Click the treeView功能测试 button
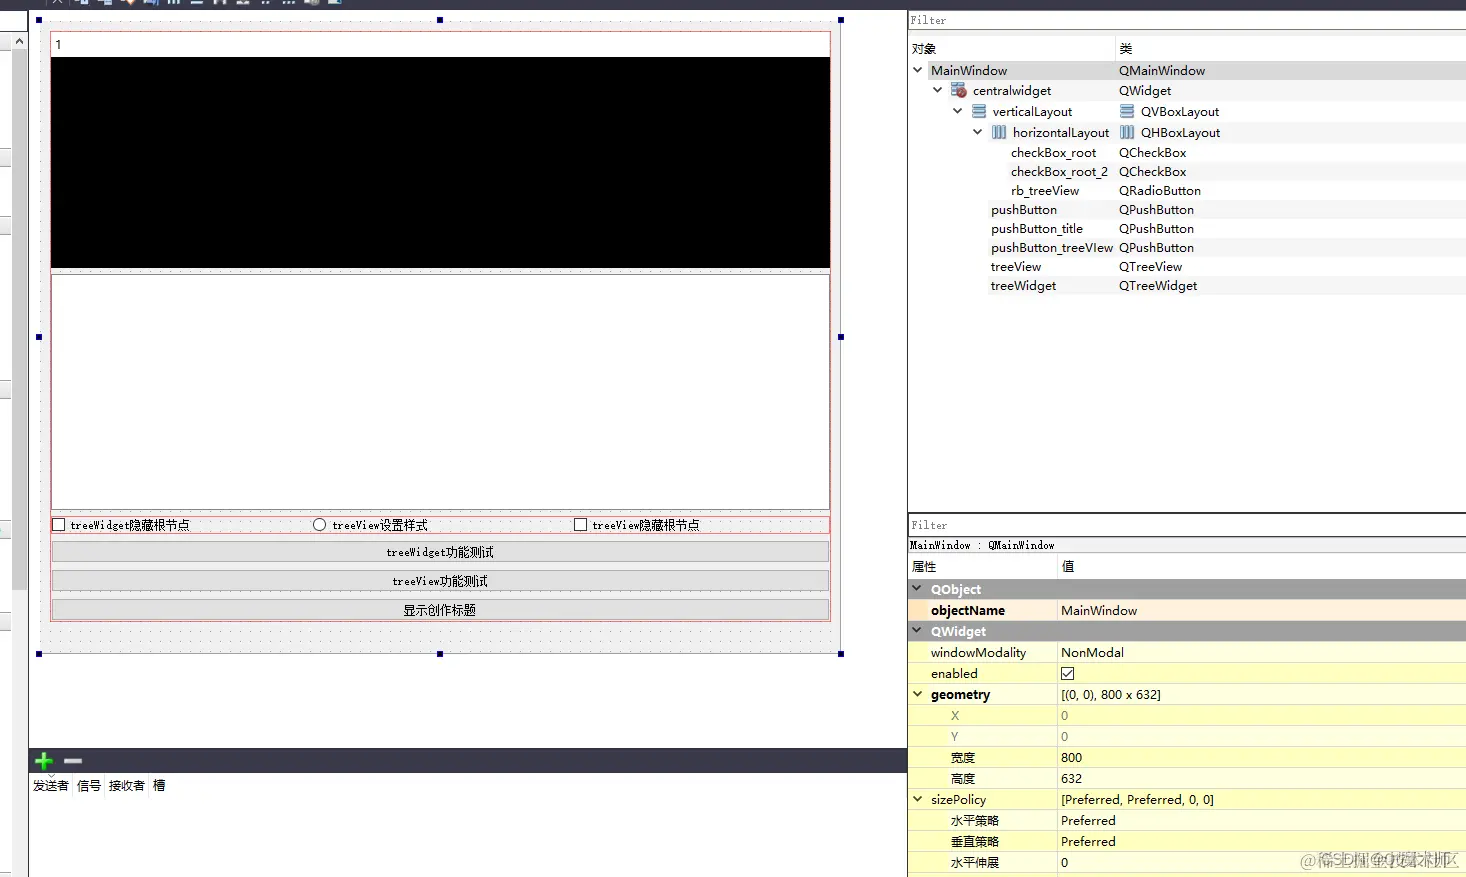Screen dimensions: 1466x877 click(x=440, y=581)
